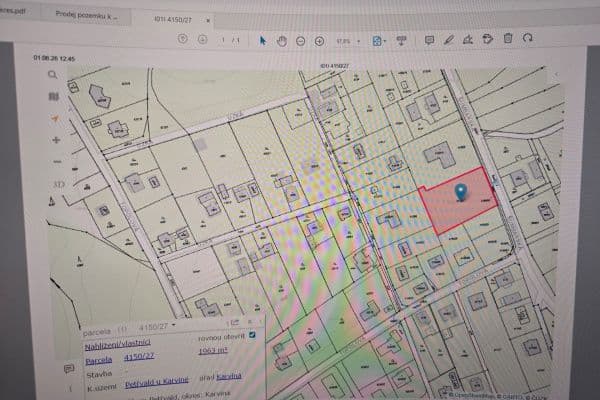
Task: Open the 'Petřvald u Karviné' link
Action: pos(157,382)
